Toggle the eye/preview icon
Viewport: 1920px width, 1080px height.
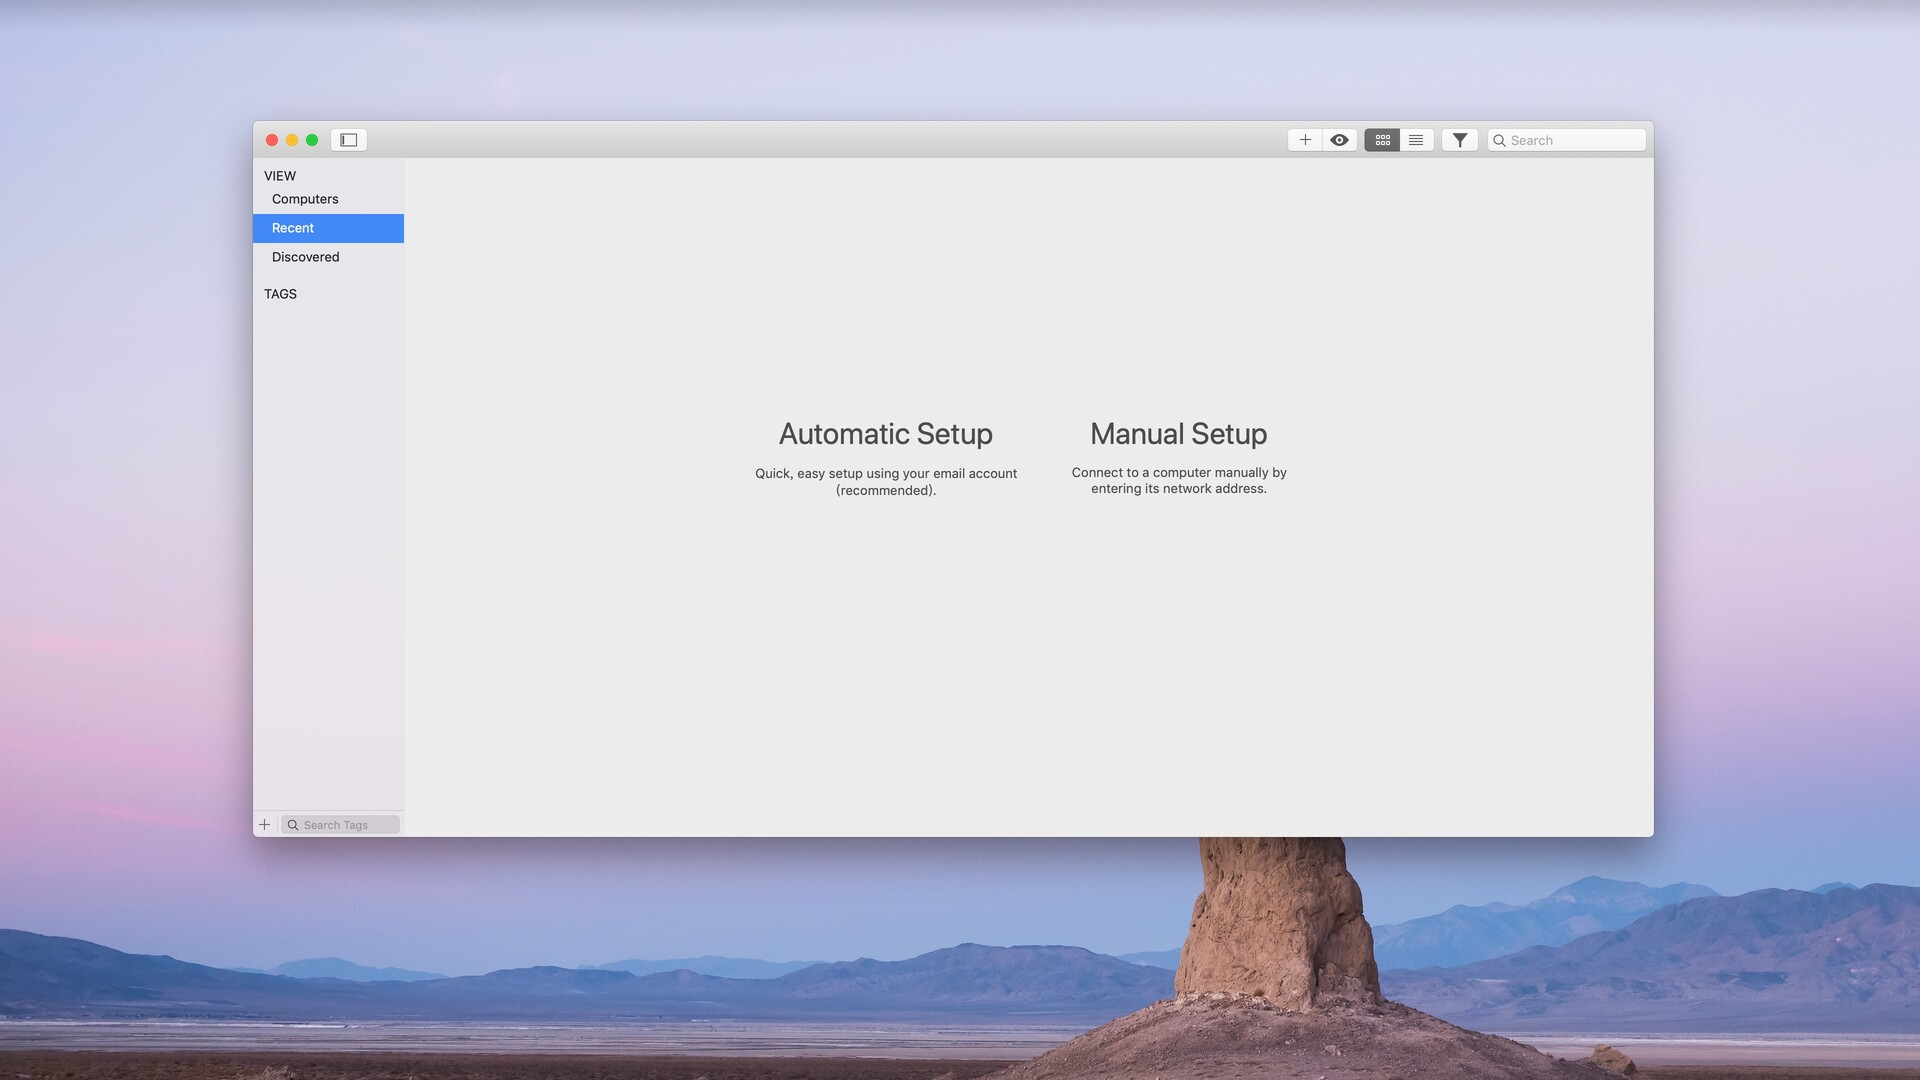pyautogui.click(x=1340, y=138)
